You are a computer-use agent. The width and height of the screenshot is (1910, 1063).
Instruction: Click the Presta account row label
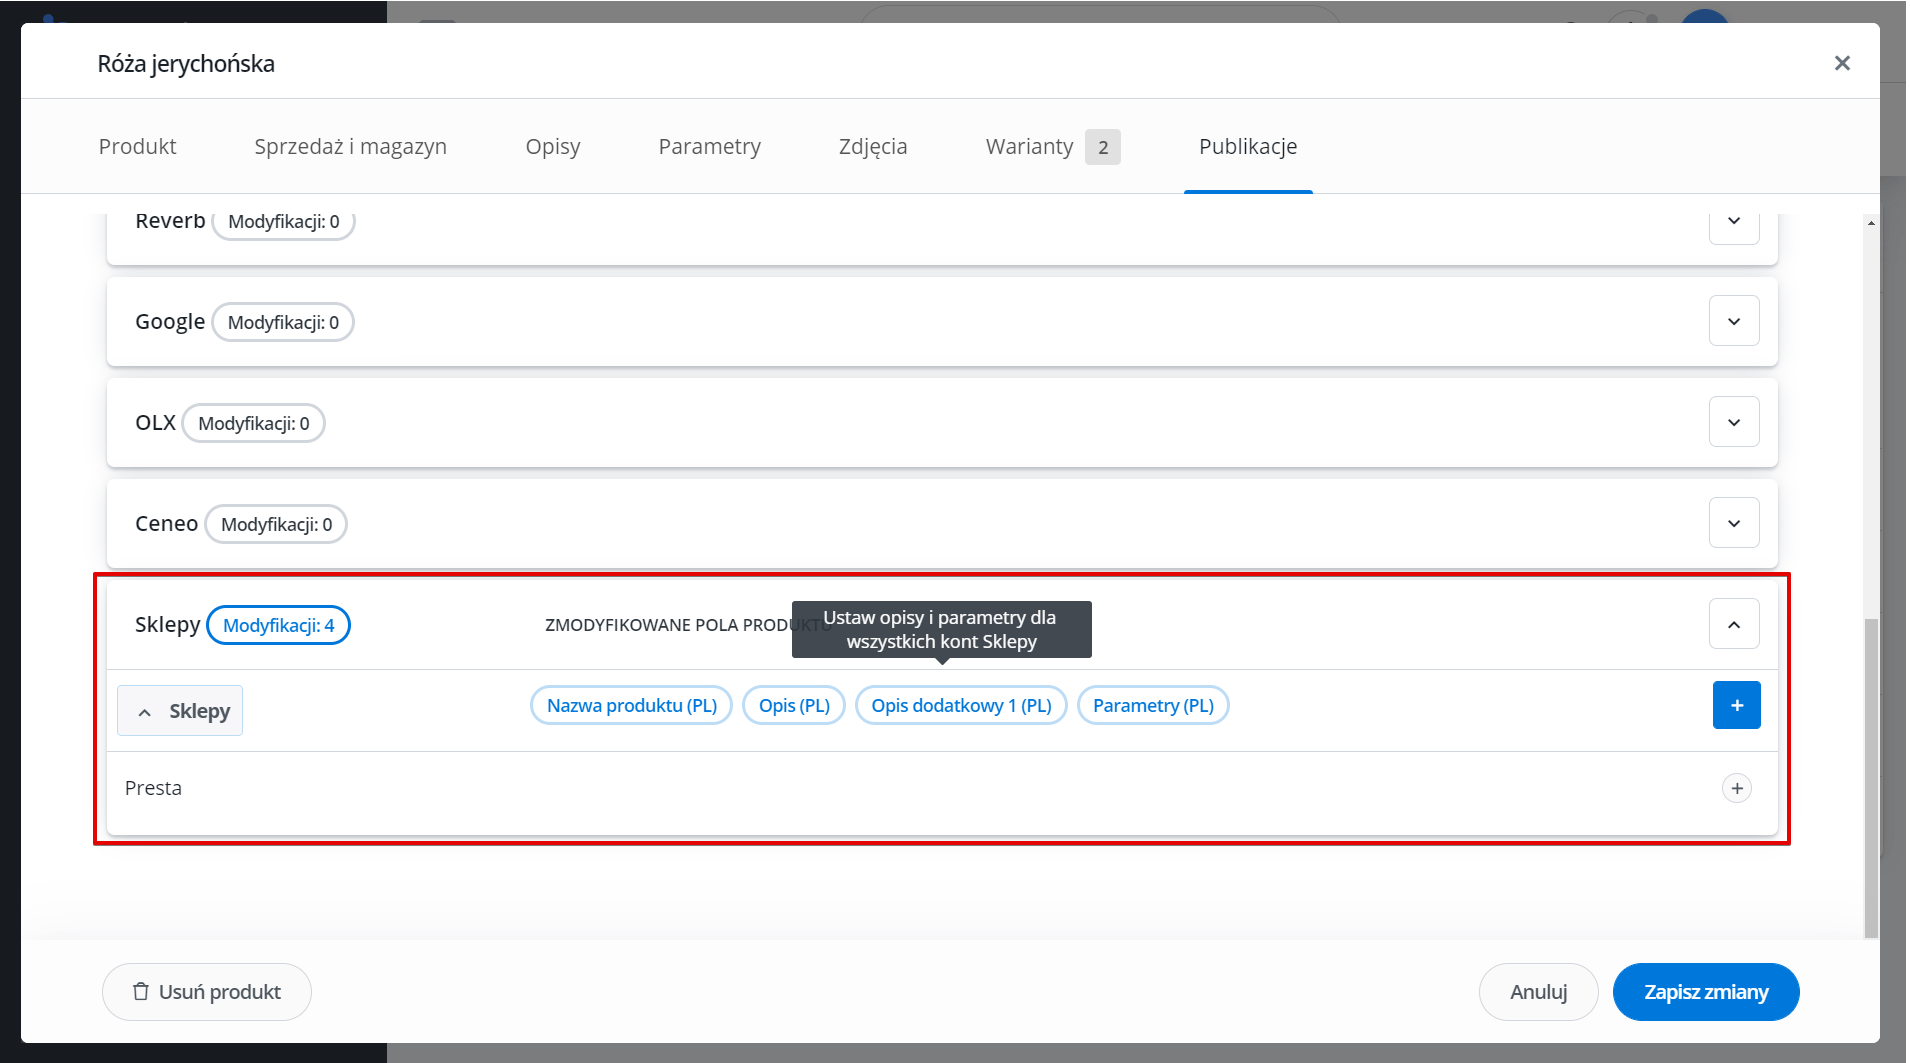[153, 788]
